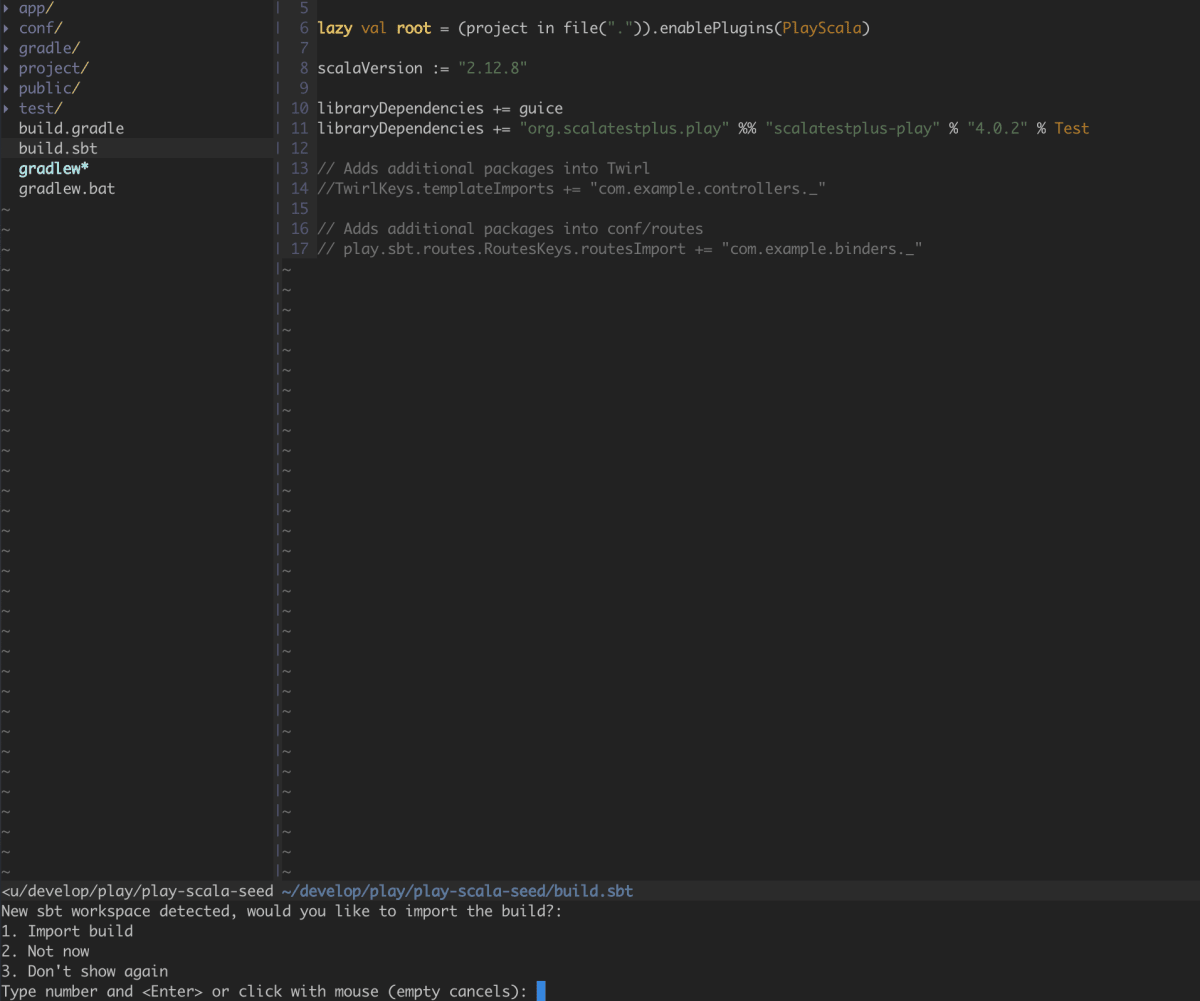Click "org.scalatestplus.play" string
Screen dimensions: 1200x1001
tap(624, 128)
